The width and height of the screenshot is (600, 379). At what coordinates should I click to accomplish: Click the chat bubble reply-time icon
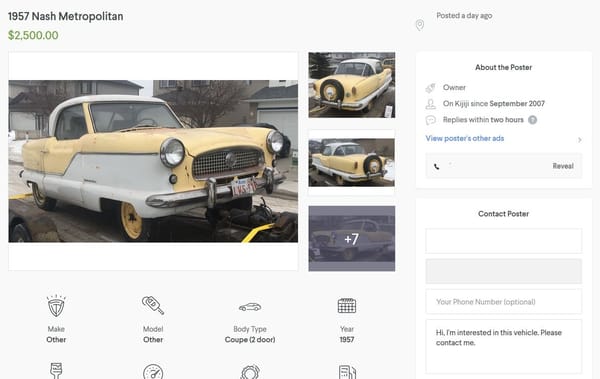coord(430,120)
